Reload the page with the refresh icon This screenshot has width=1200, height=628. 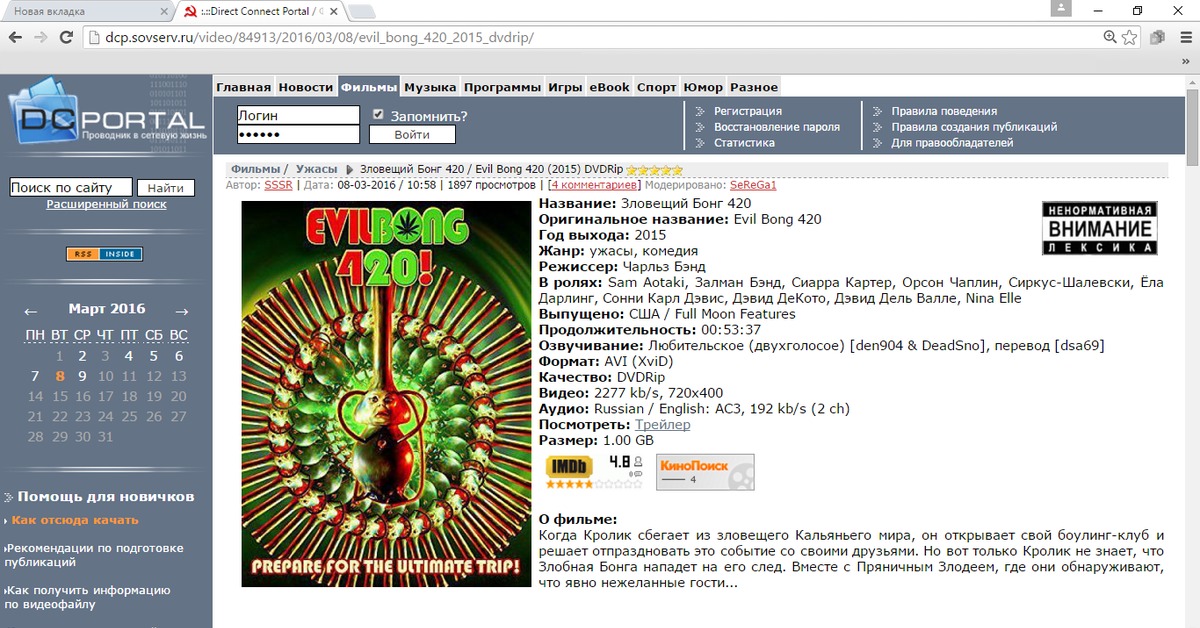pos(66,37)
